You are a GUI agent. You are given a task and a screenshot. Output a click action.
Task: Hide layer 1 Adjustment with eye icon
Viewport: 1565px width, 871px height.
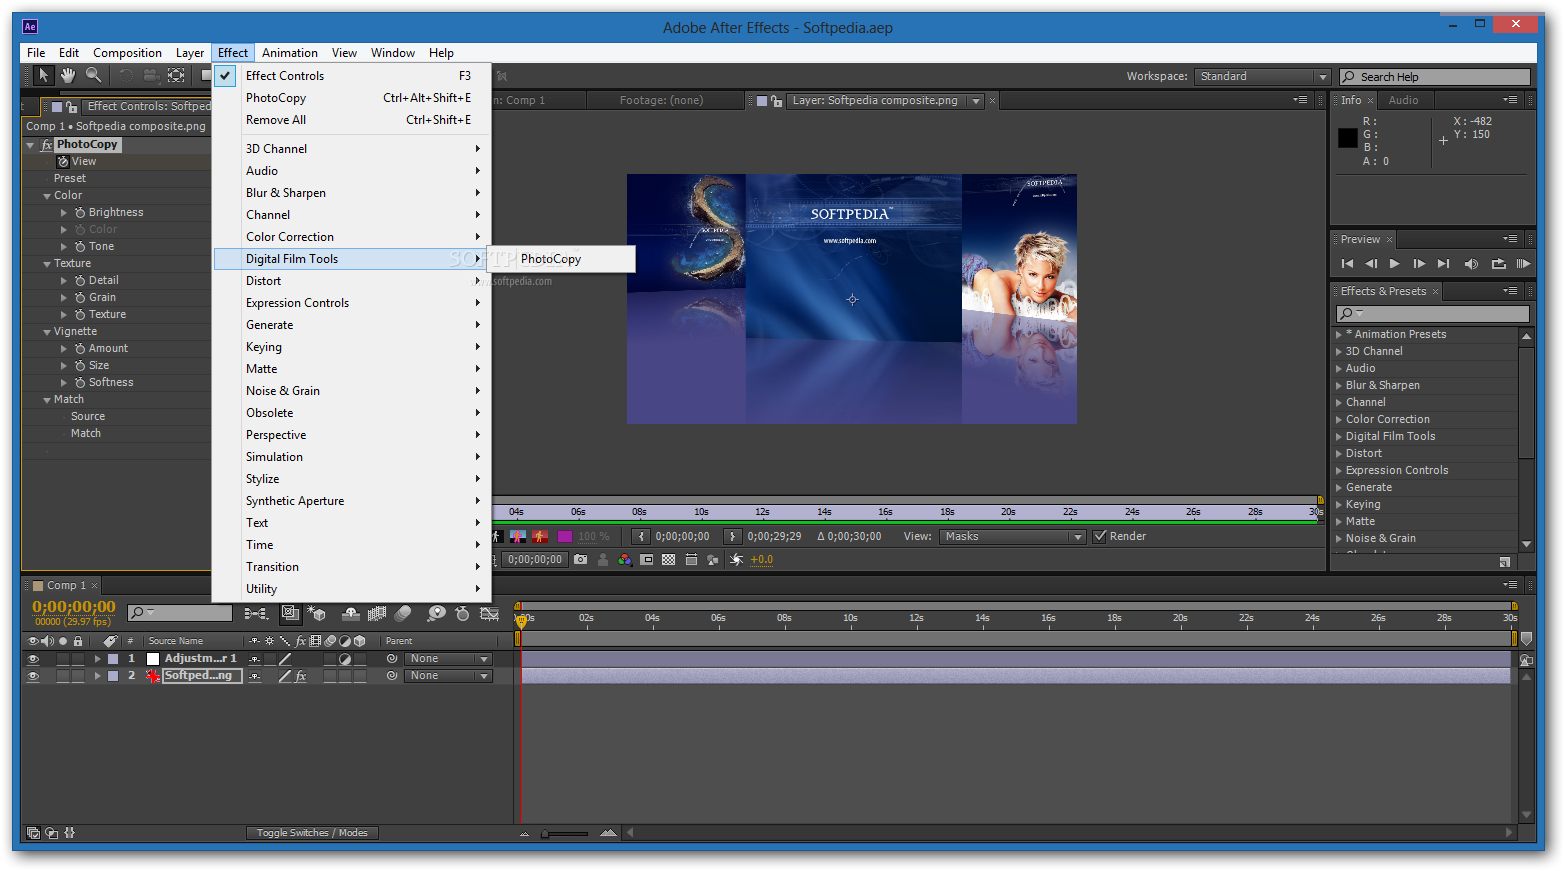(x=33, y=659)
